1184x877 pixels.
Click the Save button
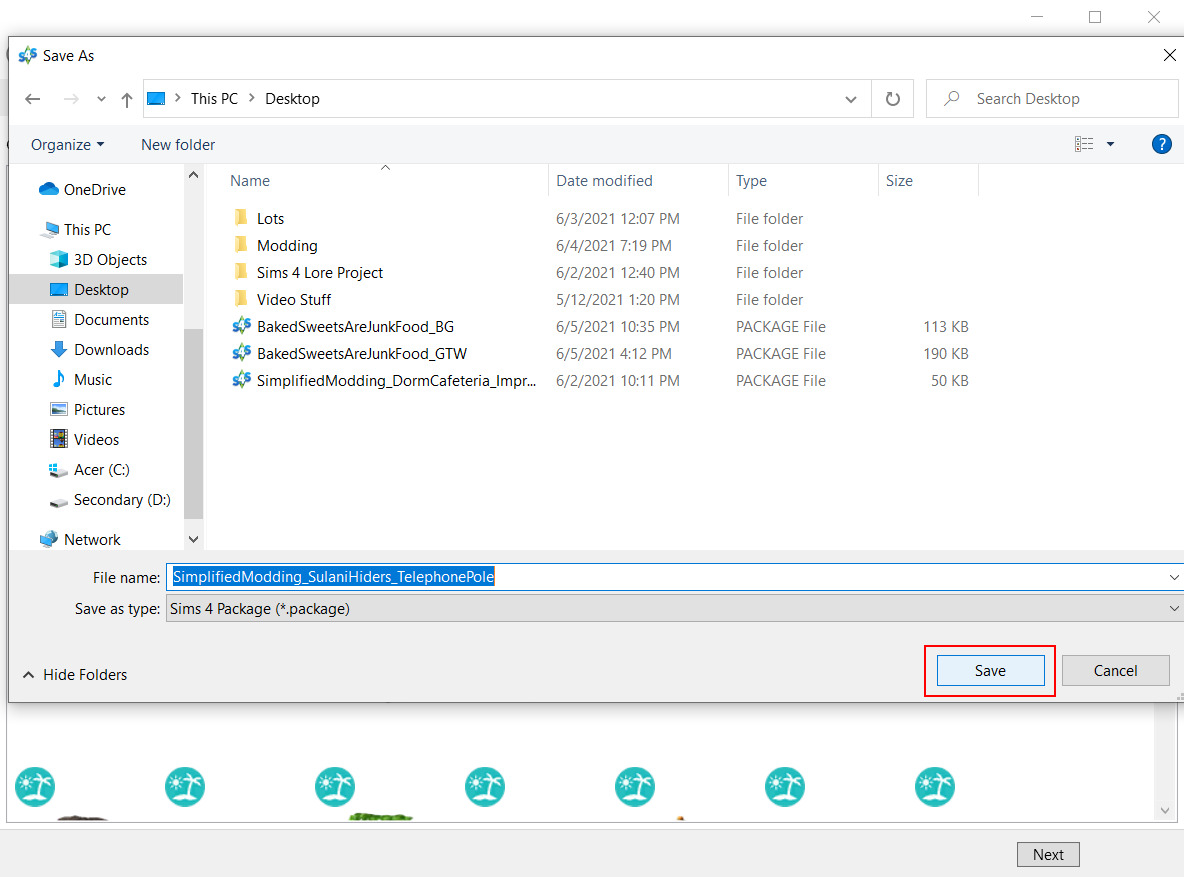point(990,671)
